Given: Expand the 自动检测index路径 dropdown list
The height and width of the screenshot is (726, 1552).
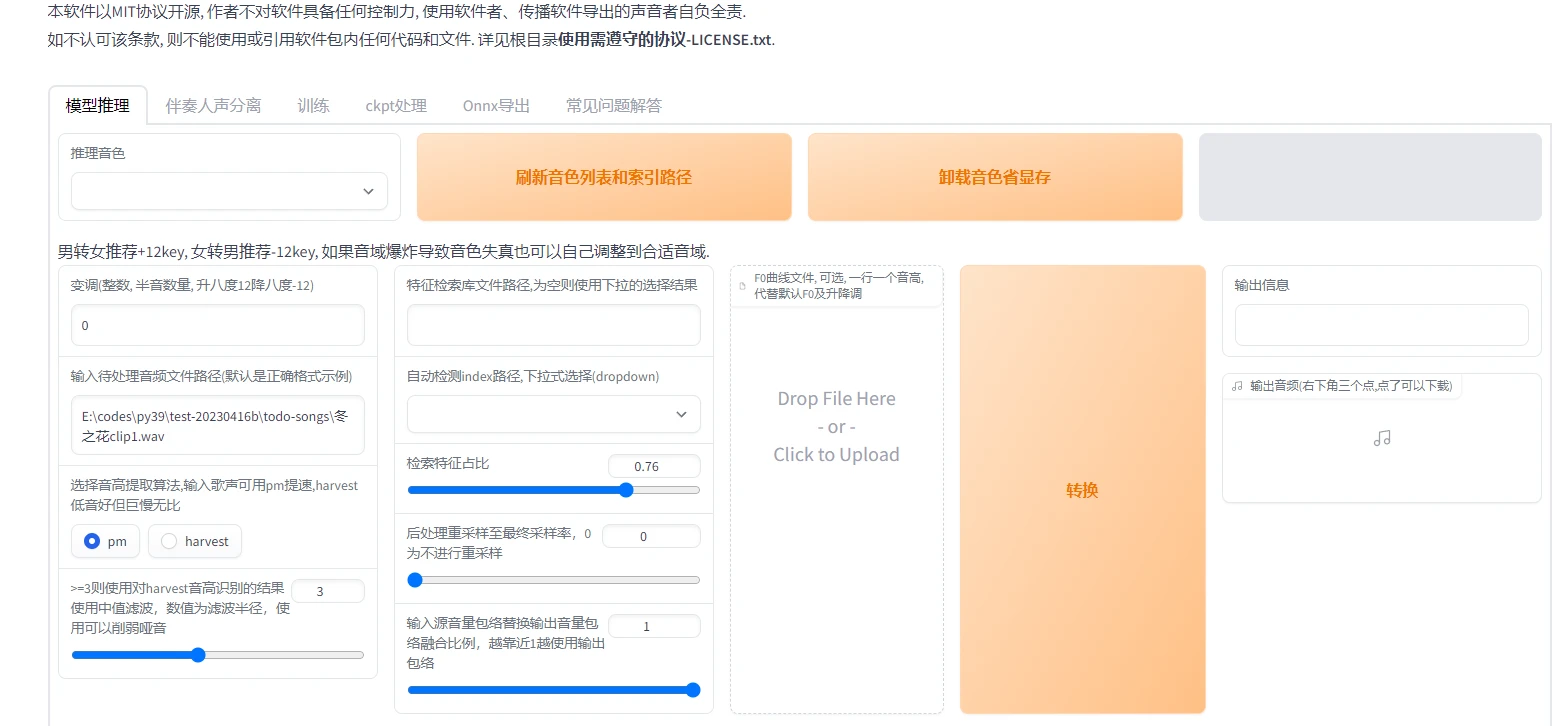Looking at the screenshot, I should coord(553,414).
